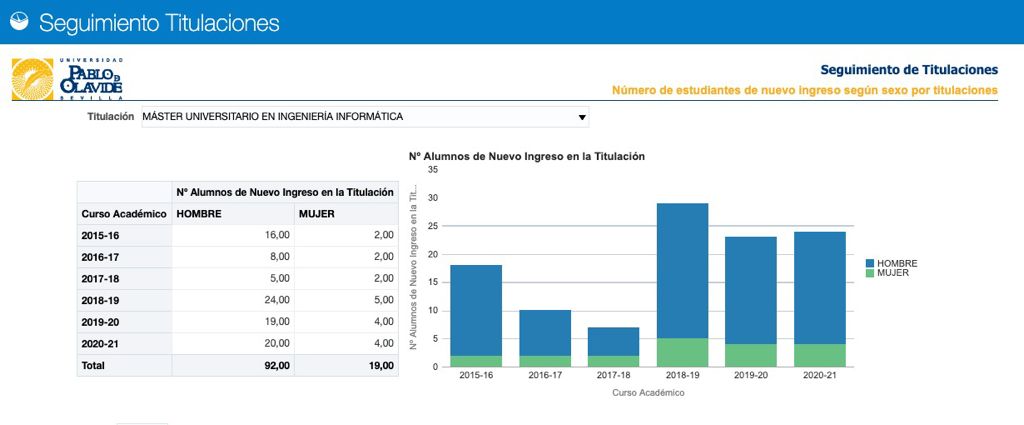The height and width of the screenshot is (425, 1024).
Task: Click the 2018-19 label on chart x-axis
Action: [682, 375]
